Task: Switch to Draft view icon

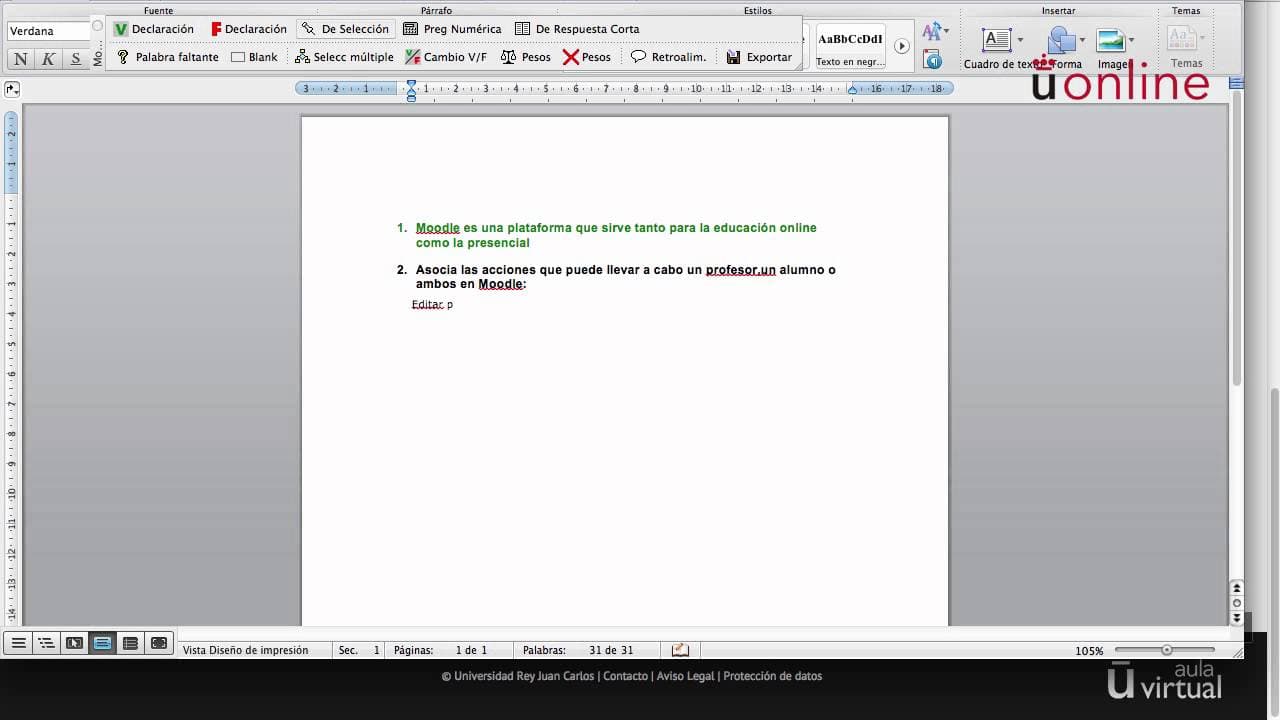Action: [x=18, y=643]
